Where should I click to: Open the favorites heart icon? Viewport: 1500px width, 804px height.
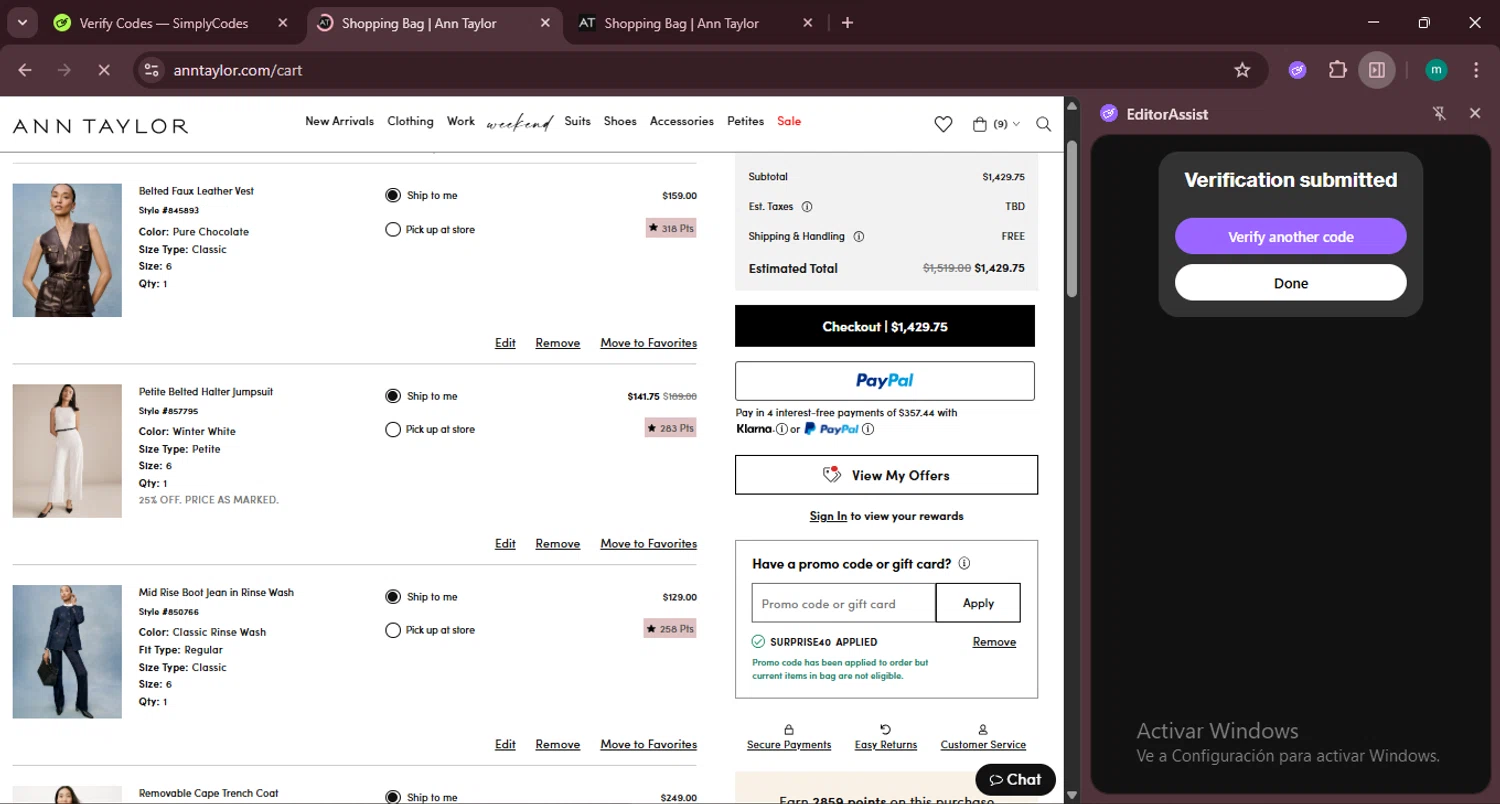943,124
